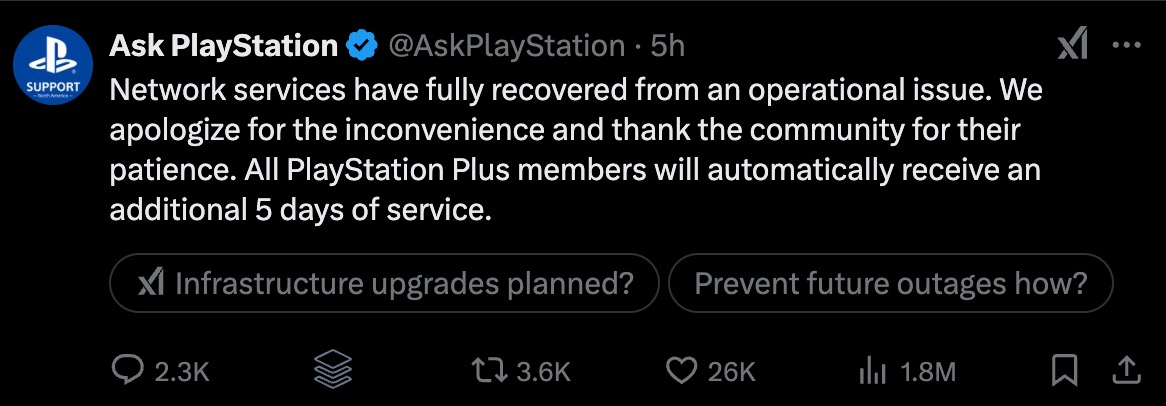Click the blue verified checkmark badge

tap(360, 46)
